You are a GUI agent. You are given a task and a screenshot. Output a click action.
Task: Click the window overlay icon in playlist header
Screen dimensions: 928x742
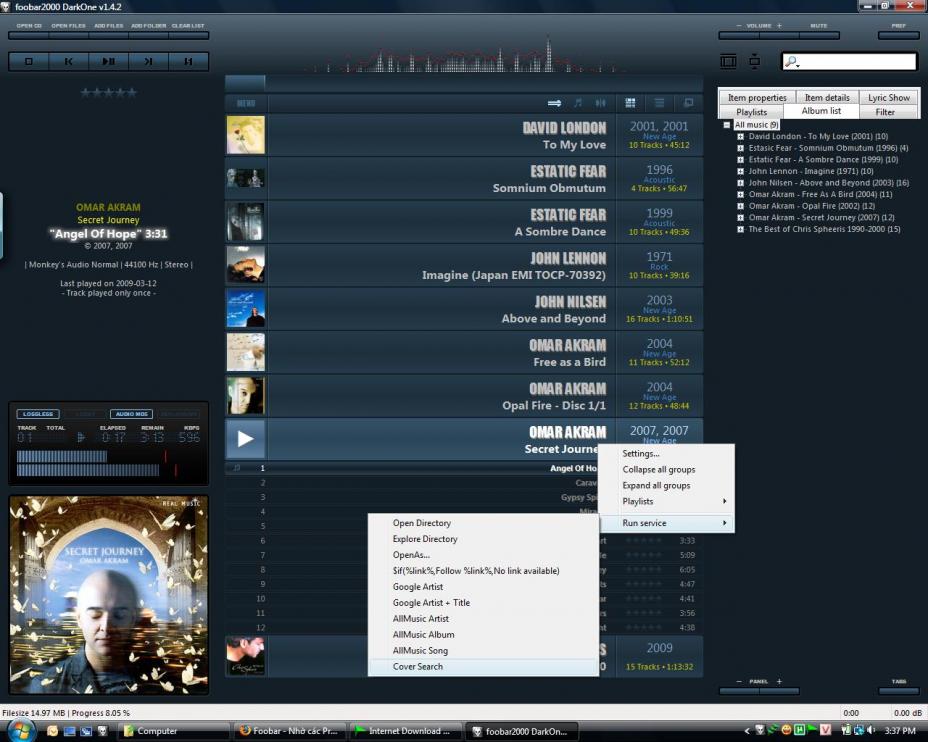coord(688,103)
